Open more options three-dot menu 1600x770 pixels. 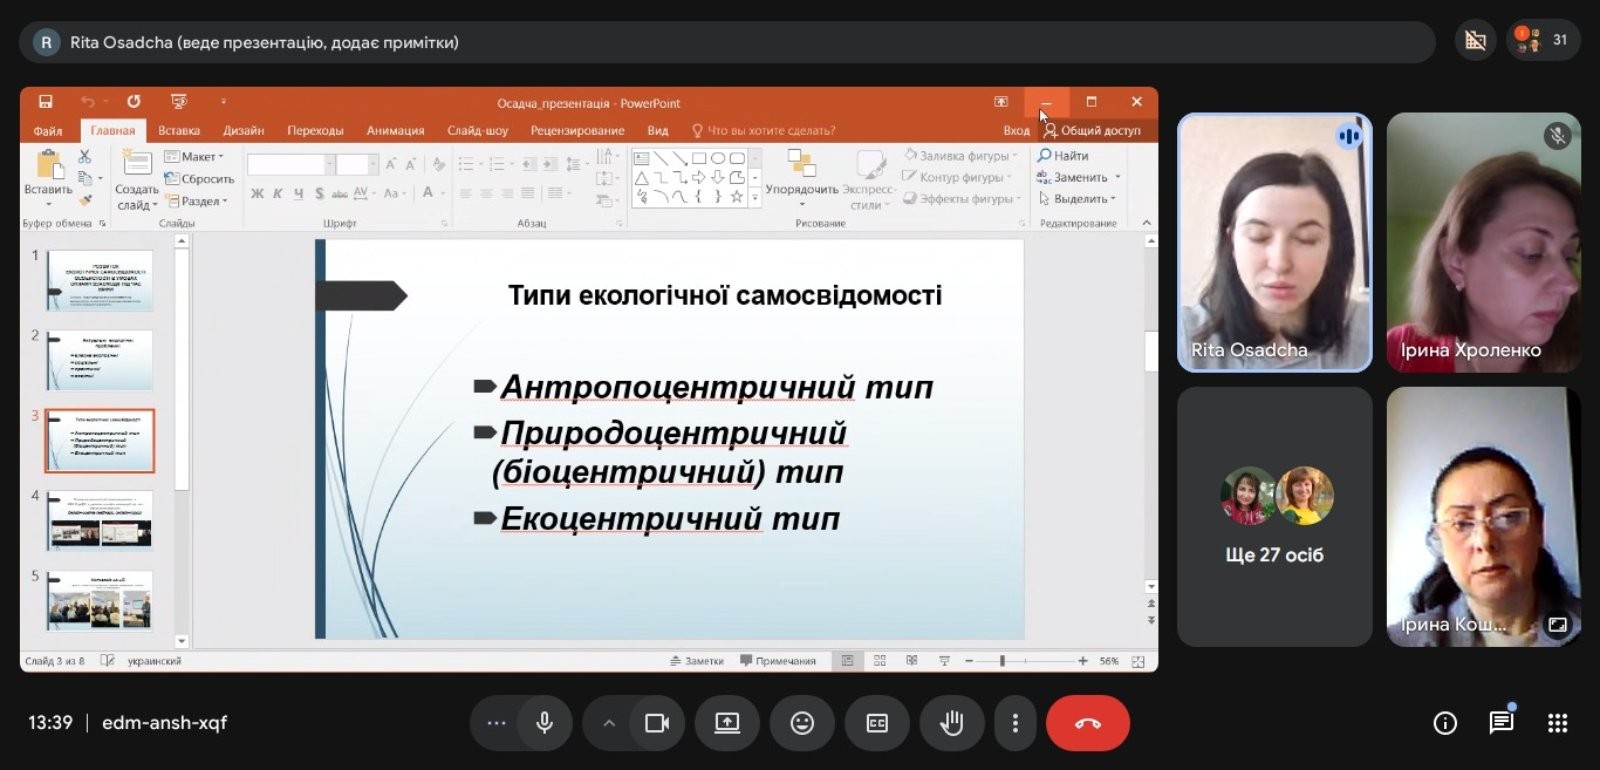click(1015, 723)
